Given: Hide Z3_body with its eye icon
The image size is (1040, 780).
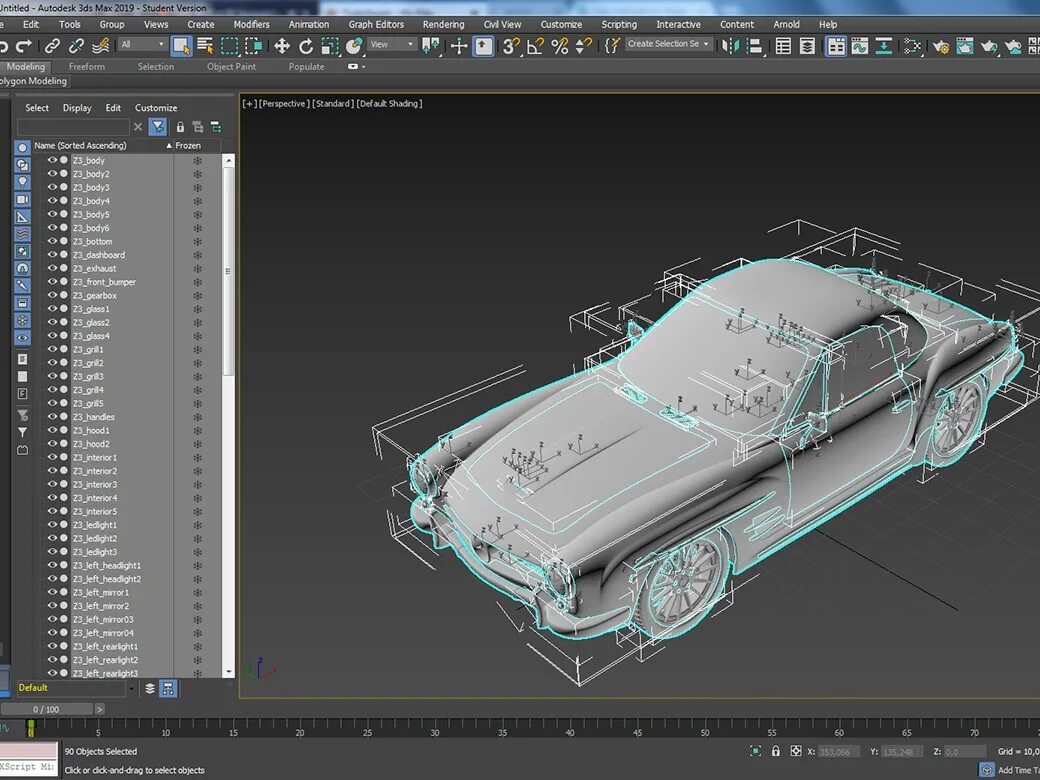Looking at the screenshot, I should 52,160.
